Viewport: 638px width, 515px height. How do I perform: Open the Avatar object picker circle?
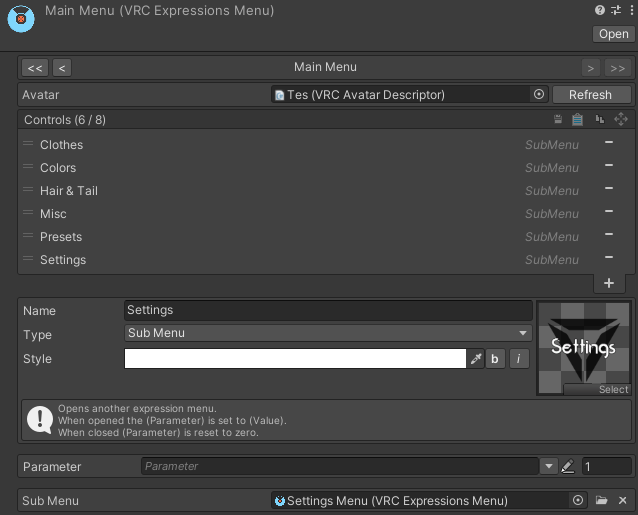point(539,94)
